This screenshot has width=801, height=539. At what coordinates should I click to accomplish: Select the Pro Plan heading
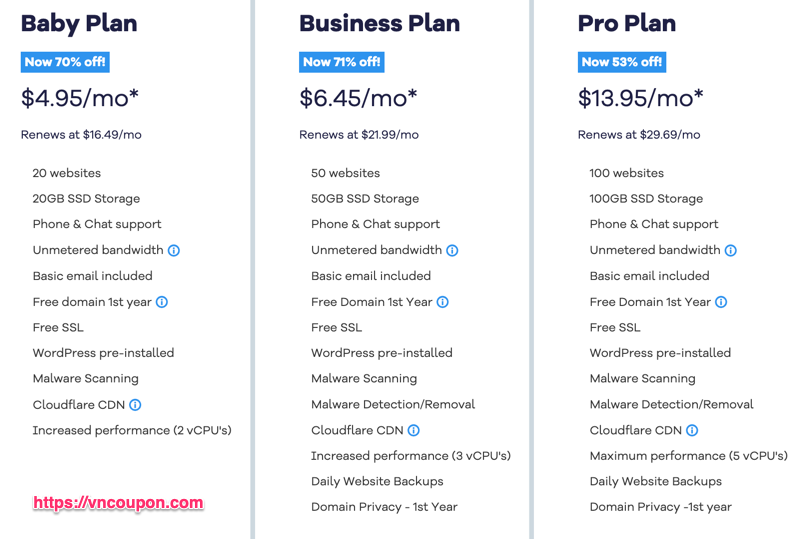coord(627,24)
